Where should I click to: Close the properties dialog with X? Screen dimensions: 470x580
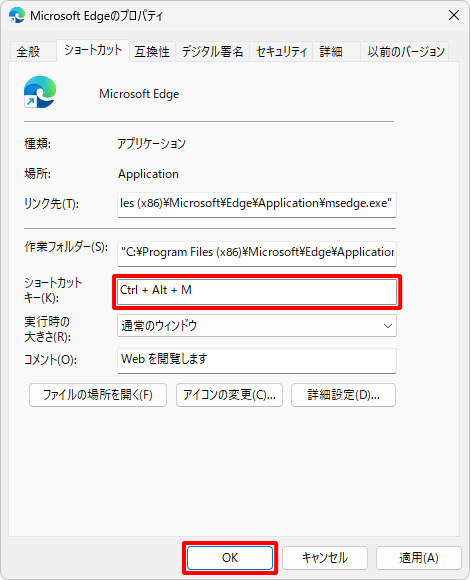[454, 15]
